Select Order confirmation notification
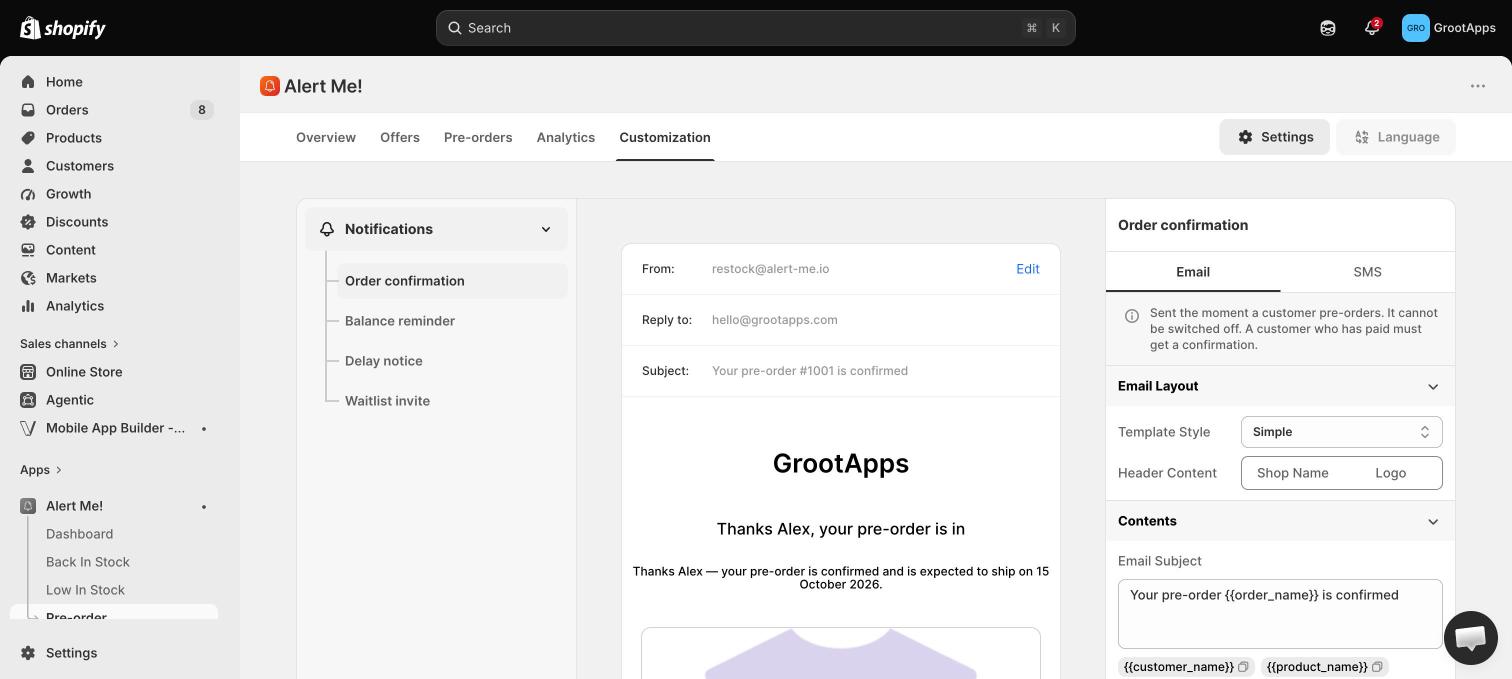The height and width of the screenshot is (679, 1512). (x=452, y=281)
